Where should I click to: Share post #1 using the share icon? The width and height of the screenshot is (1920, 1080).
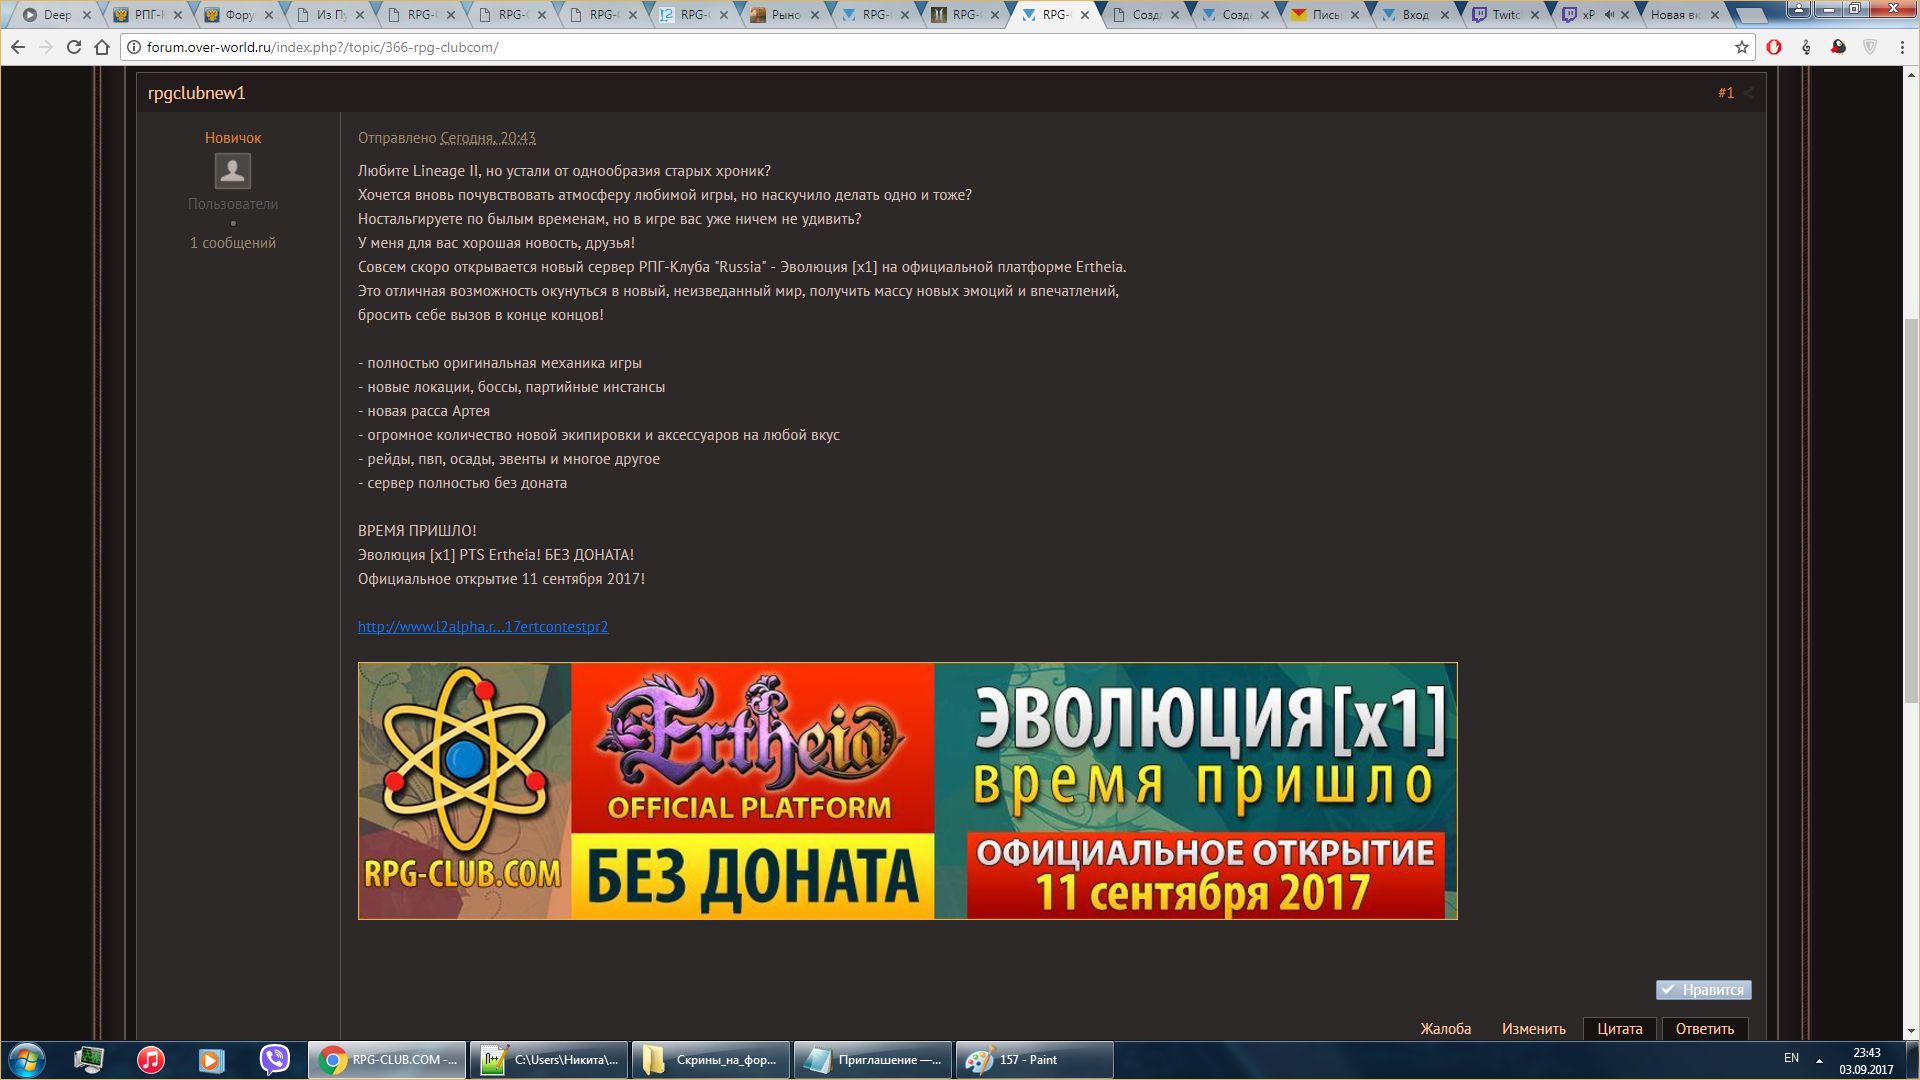[1749, 93]
